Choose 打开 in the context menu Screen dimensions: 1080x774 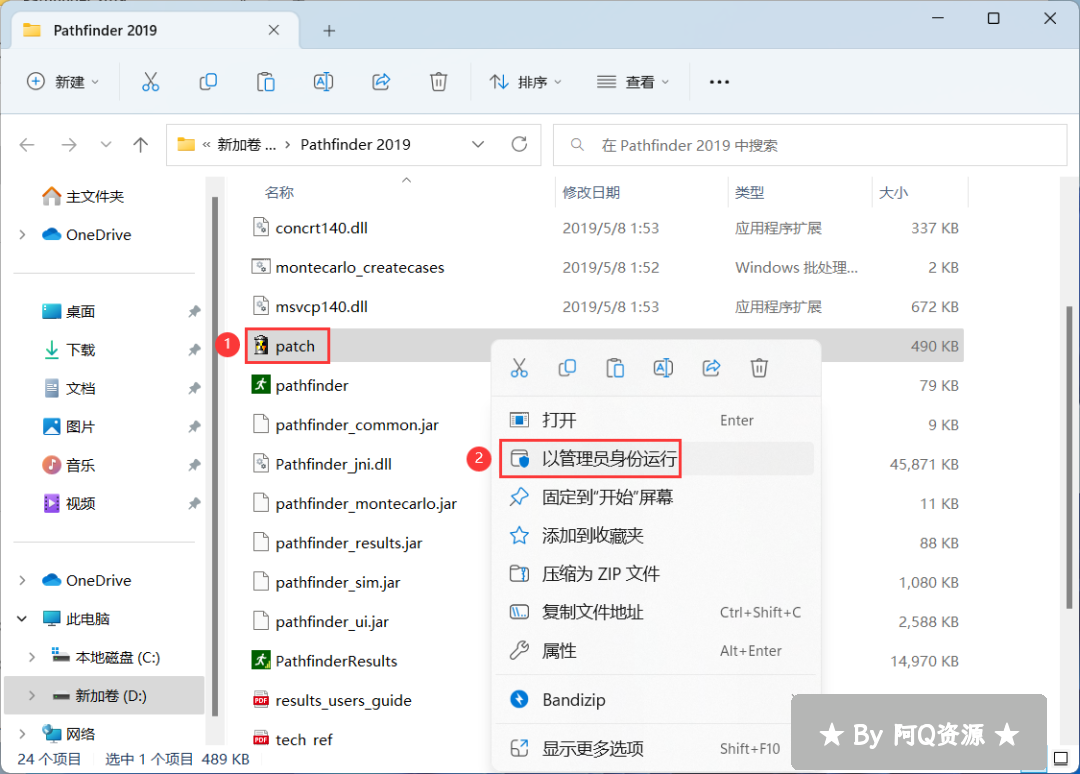coord(654,420)
